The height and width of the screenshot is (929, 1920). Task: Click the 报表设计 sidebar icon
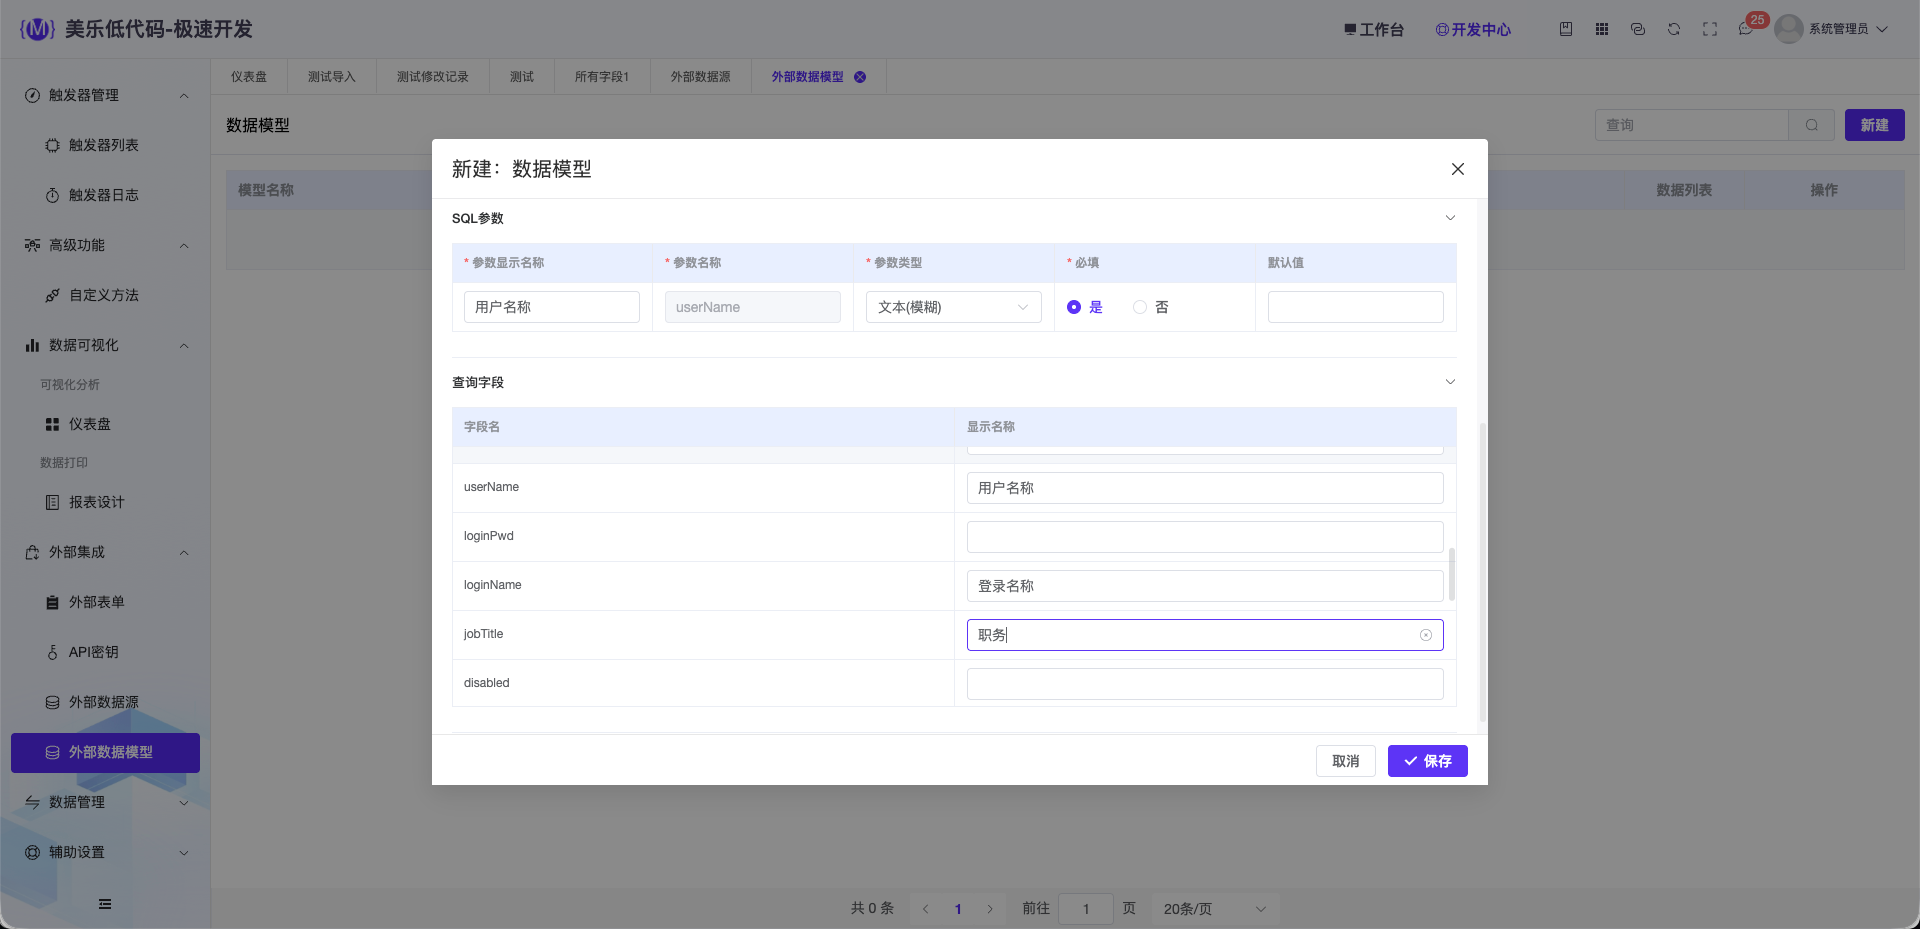click(53, 502)
